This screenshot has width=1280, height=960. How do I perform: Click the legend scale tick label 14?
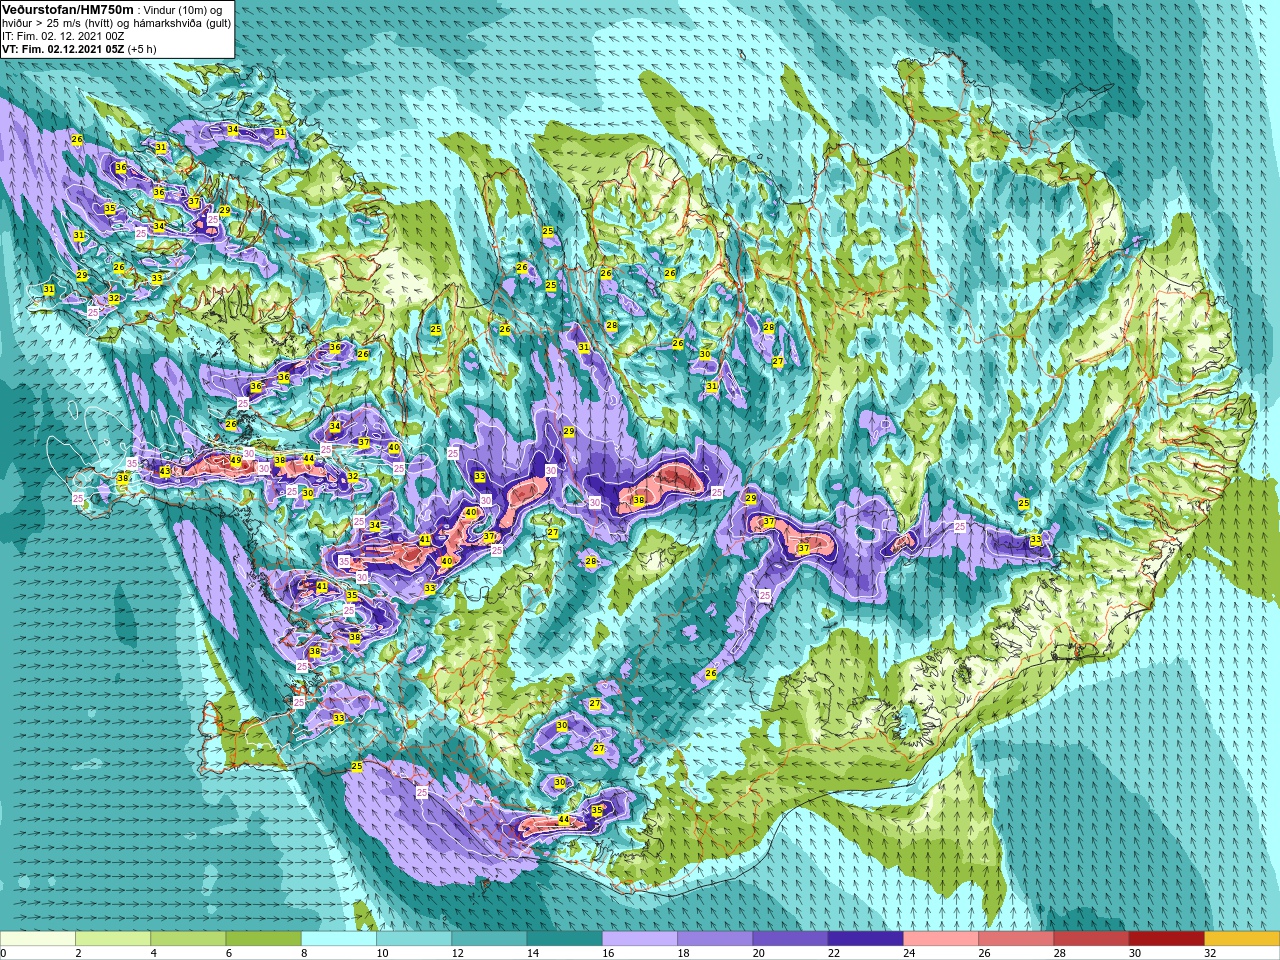(x=532, y=953)
